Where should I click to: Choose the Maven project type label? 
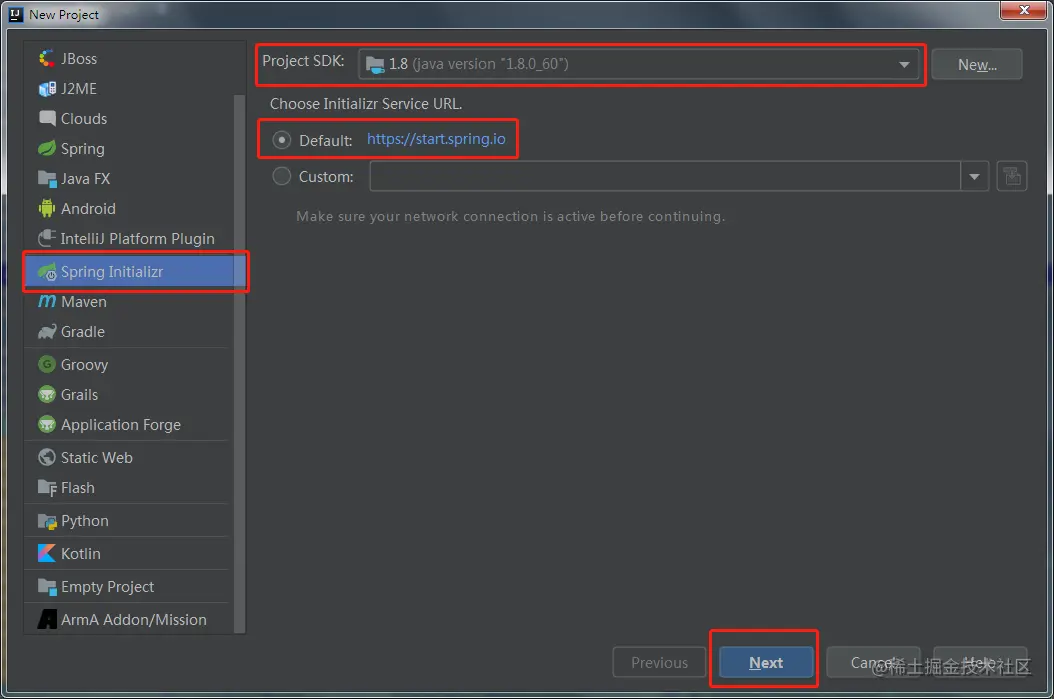click(84, 302)
